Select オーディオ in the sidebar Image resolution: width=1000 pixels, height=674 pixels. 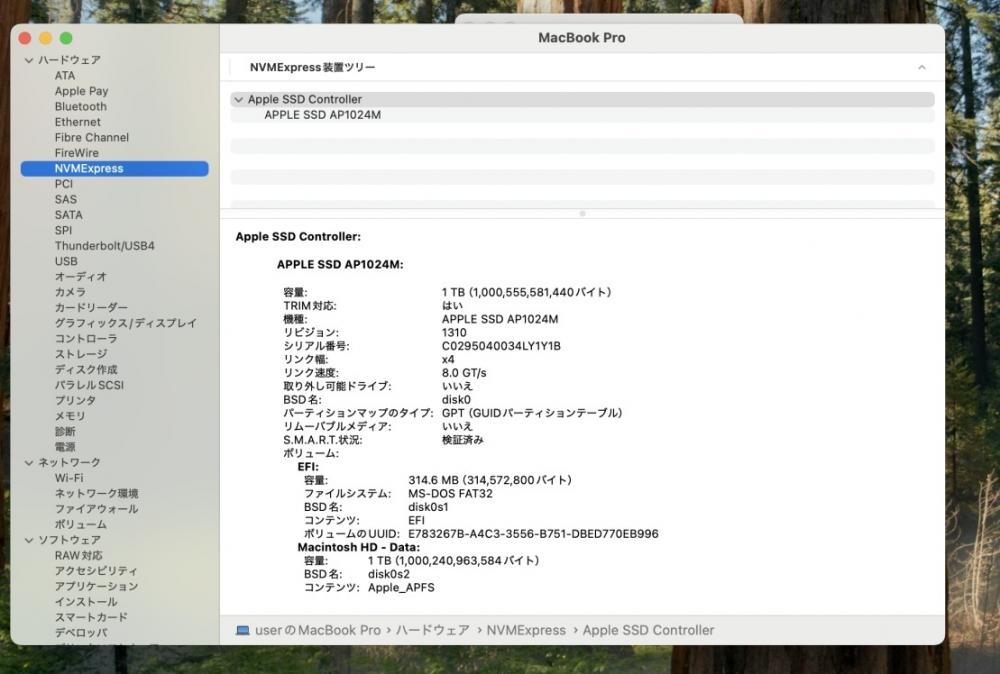pos(80,277)
